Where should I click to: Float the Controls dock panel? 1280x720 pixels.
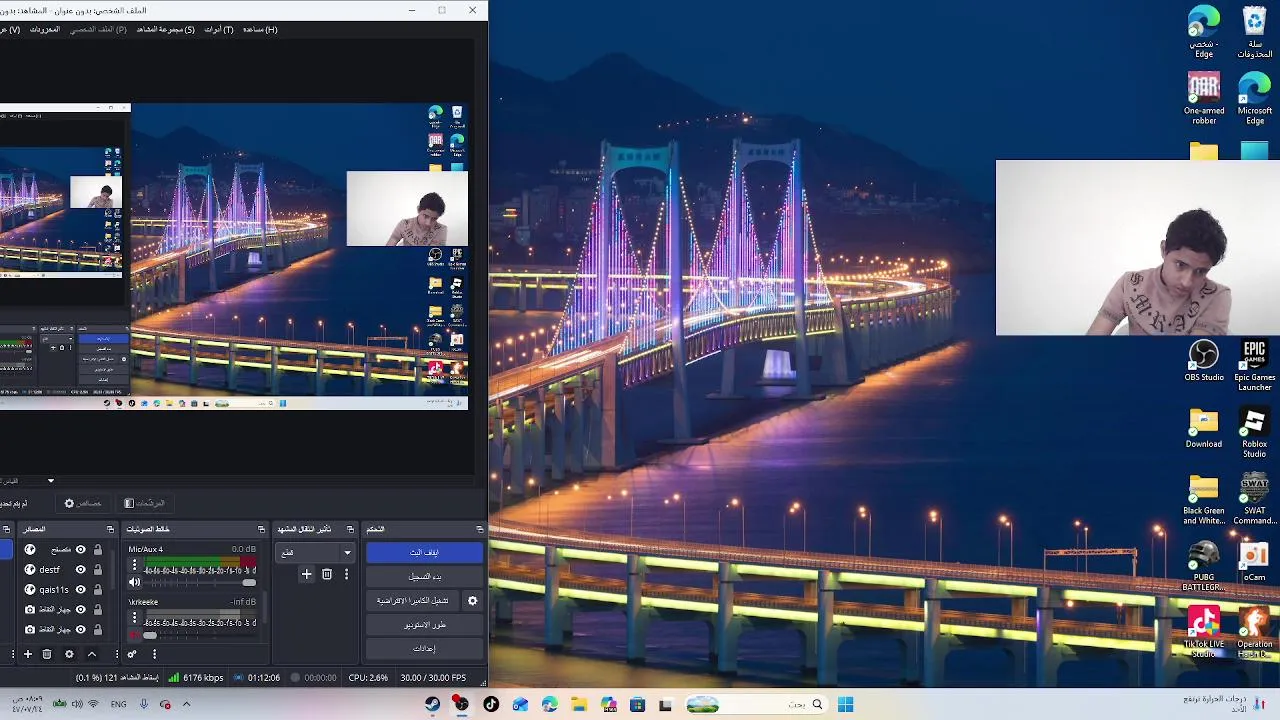coord(479,529)
